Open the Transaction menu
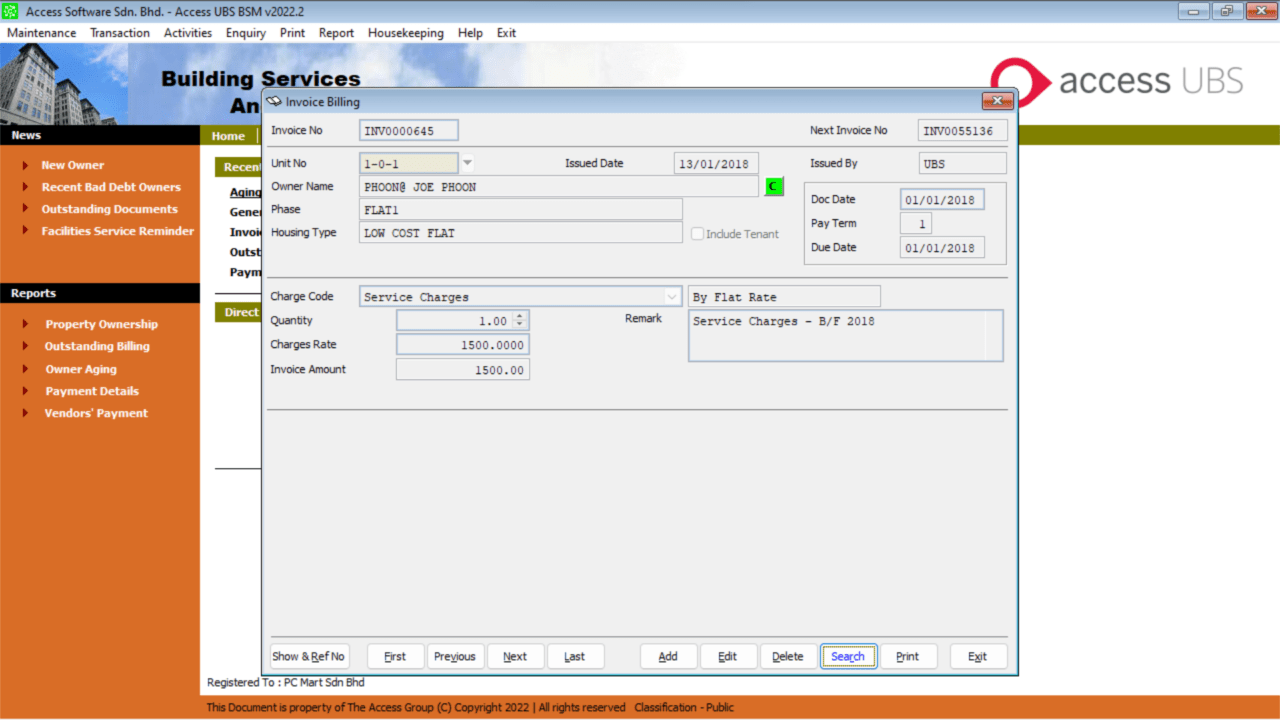 point(119,32)
